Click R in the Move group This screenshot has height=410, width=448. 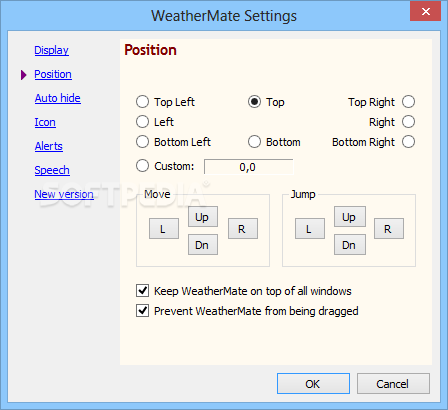[x=243, y=229]
